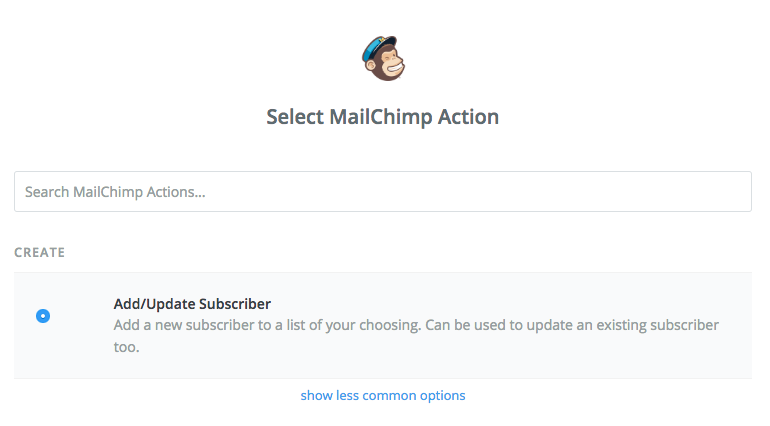The width and height of the screenshot is (770, 426).
Task: Click the word "Subscriber" in action title
Action: [236, 303]
